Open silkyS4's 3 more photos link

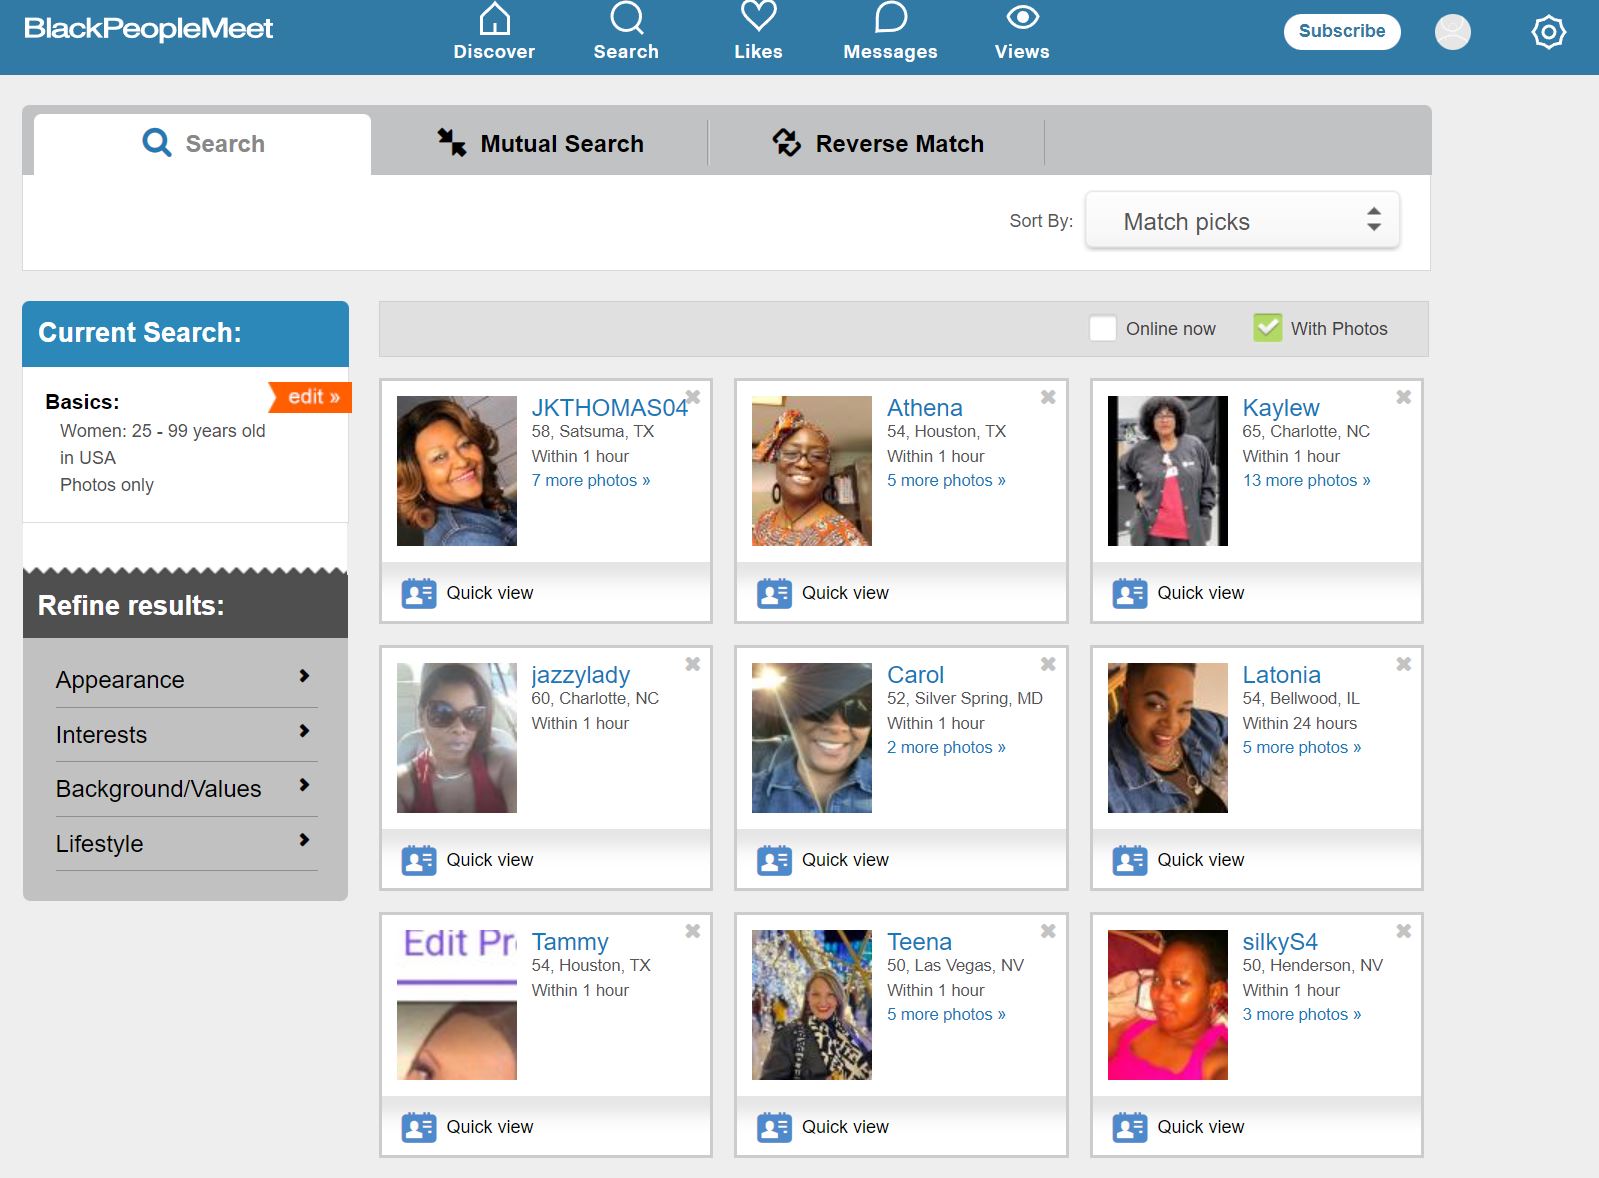(1302, 1014)
